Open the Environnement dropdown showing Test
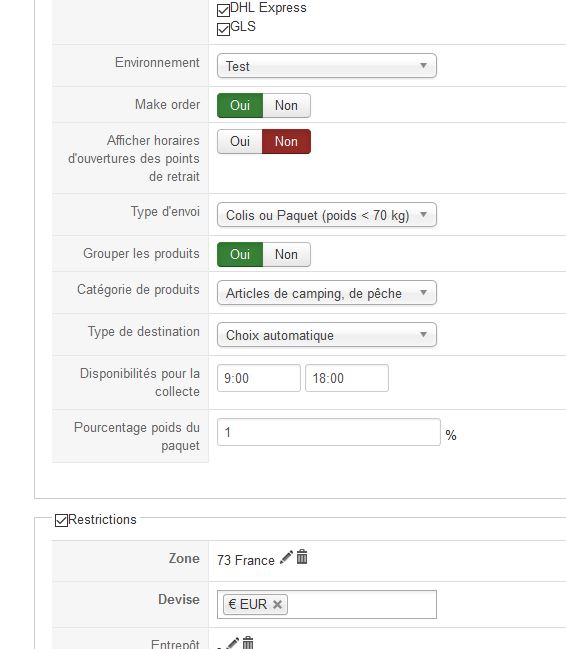566x649 pixels. [327, 66]
